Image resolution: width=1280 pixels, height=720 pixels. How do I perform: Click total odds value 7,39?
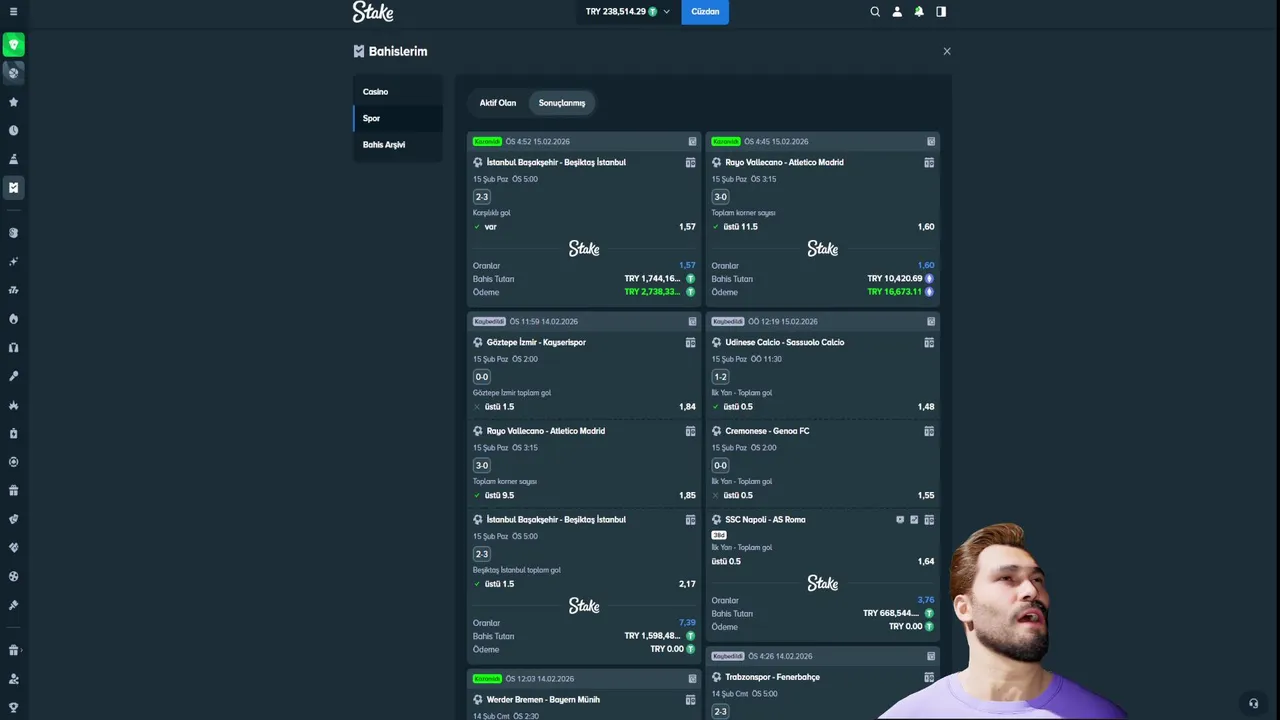[687, 623]
